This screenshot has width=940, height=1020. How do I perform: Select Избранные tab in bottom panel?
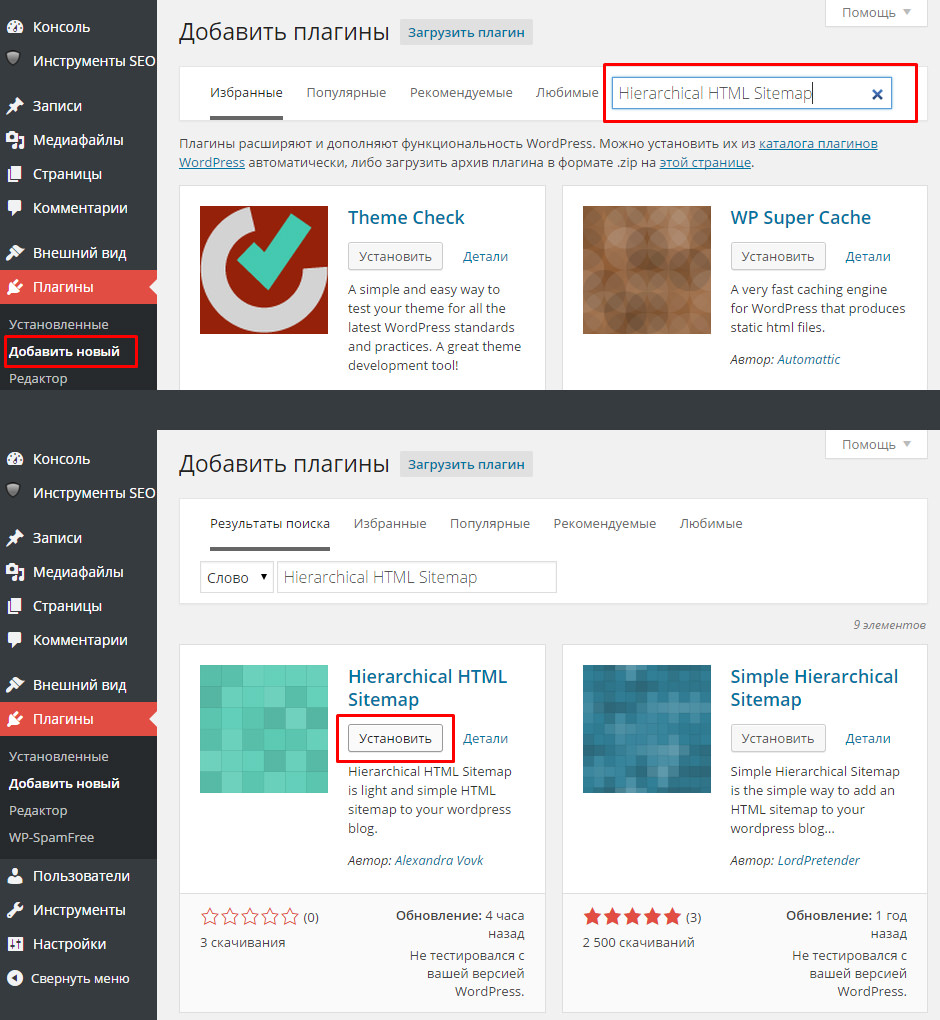pyautogui.click(x=390, y=524)
